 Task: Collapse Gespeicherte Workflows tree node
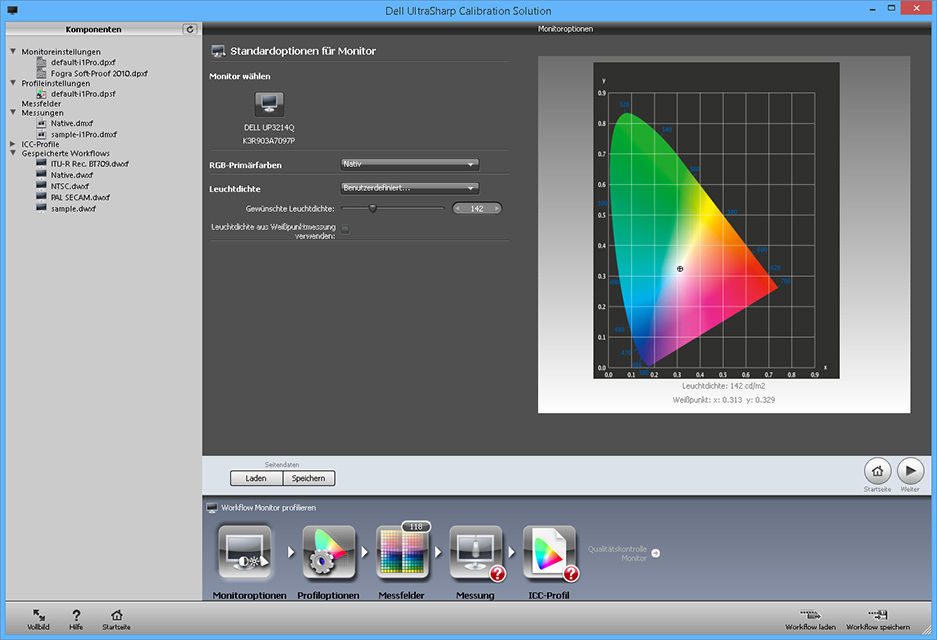pyautogui.click(x=13, y=153)
